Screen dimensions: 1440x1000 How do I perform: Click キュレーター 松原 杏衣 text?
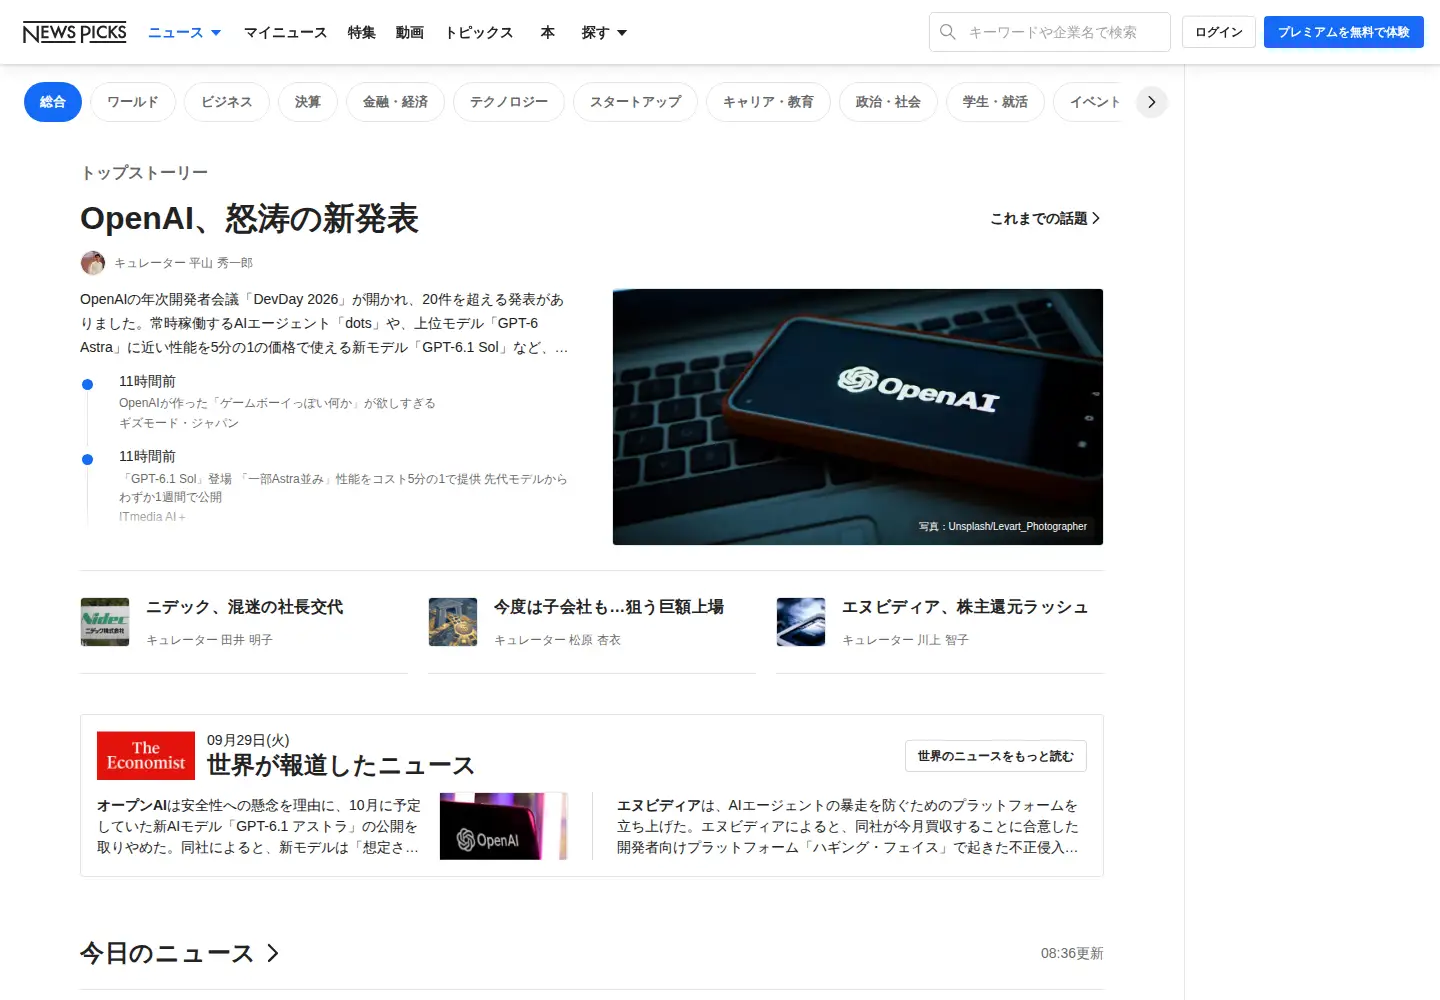(x=557, y=640)
